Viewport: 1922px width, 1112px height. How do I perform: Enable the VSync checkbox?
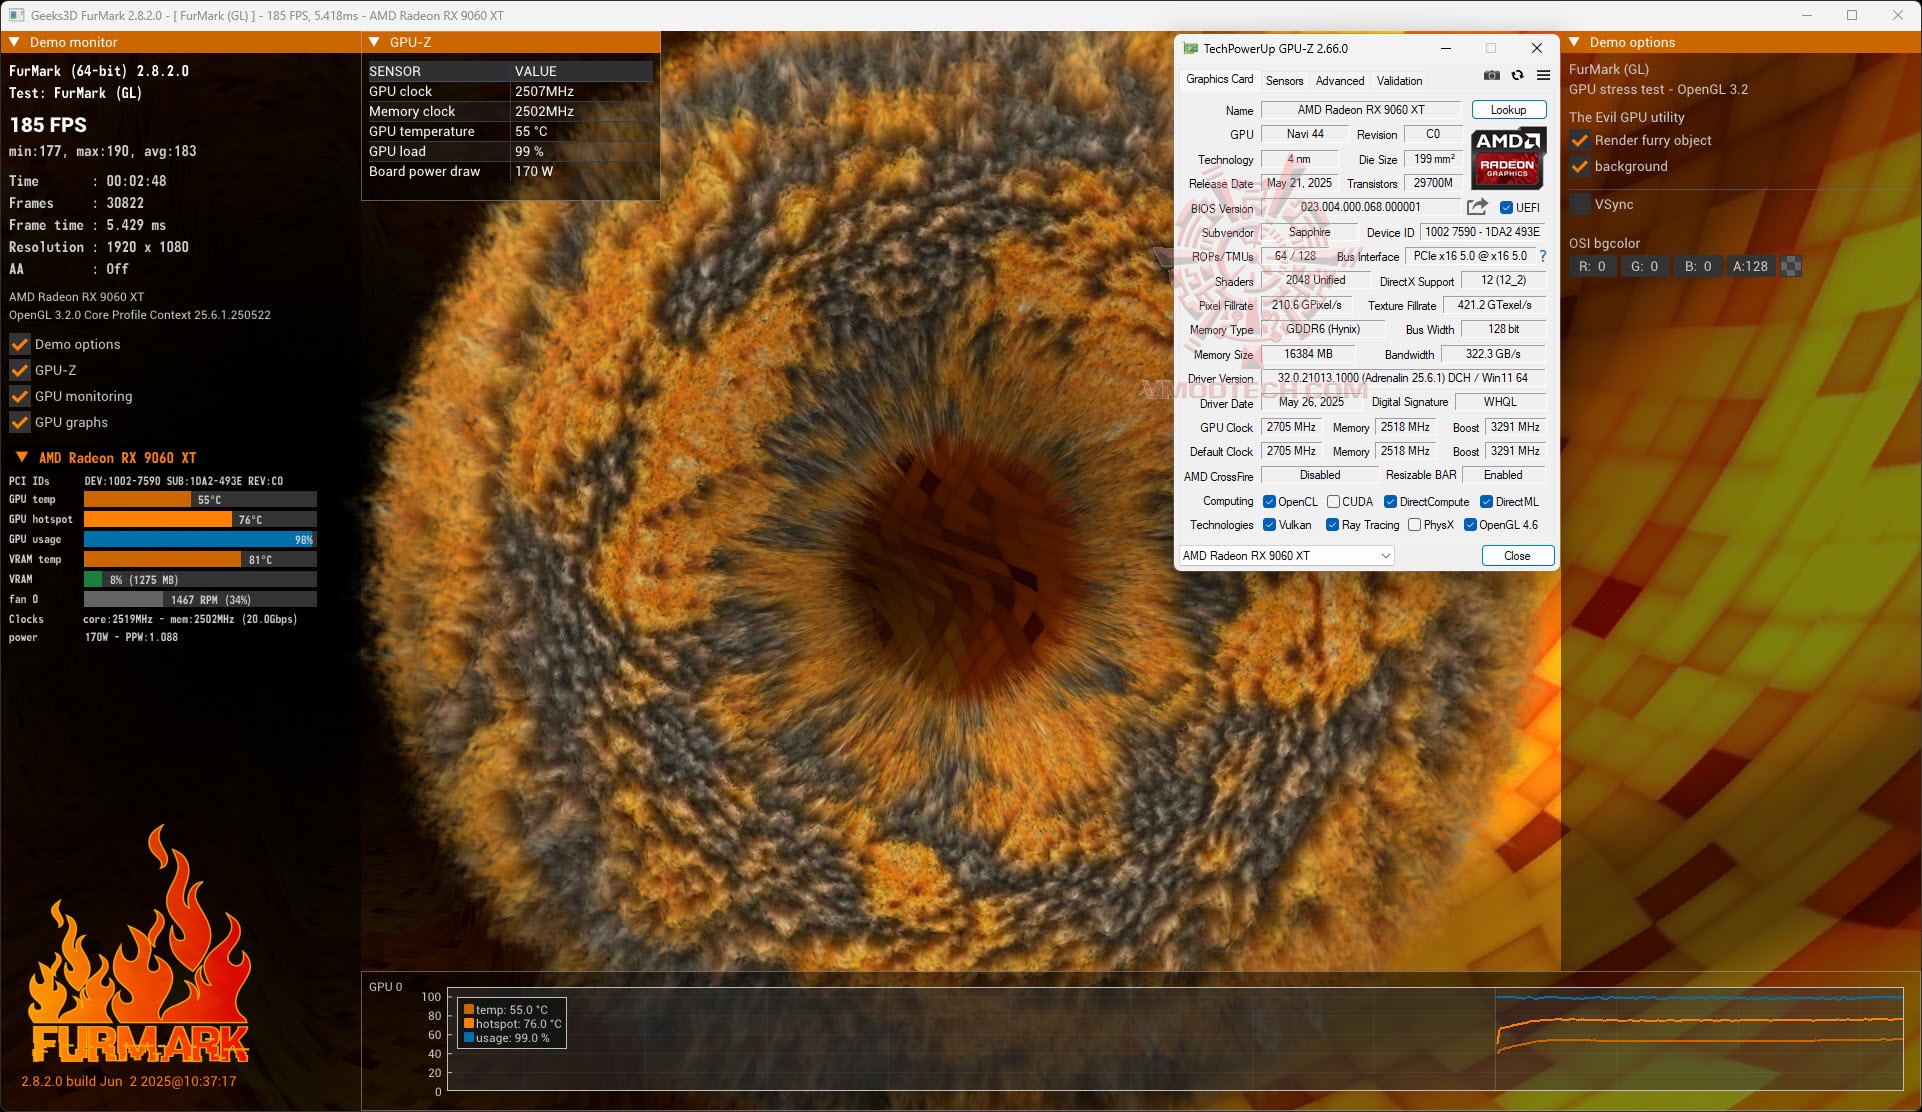coord(1580,204)
